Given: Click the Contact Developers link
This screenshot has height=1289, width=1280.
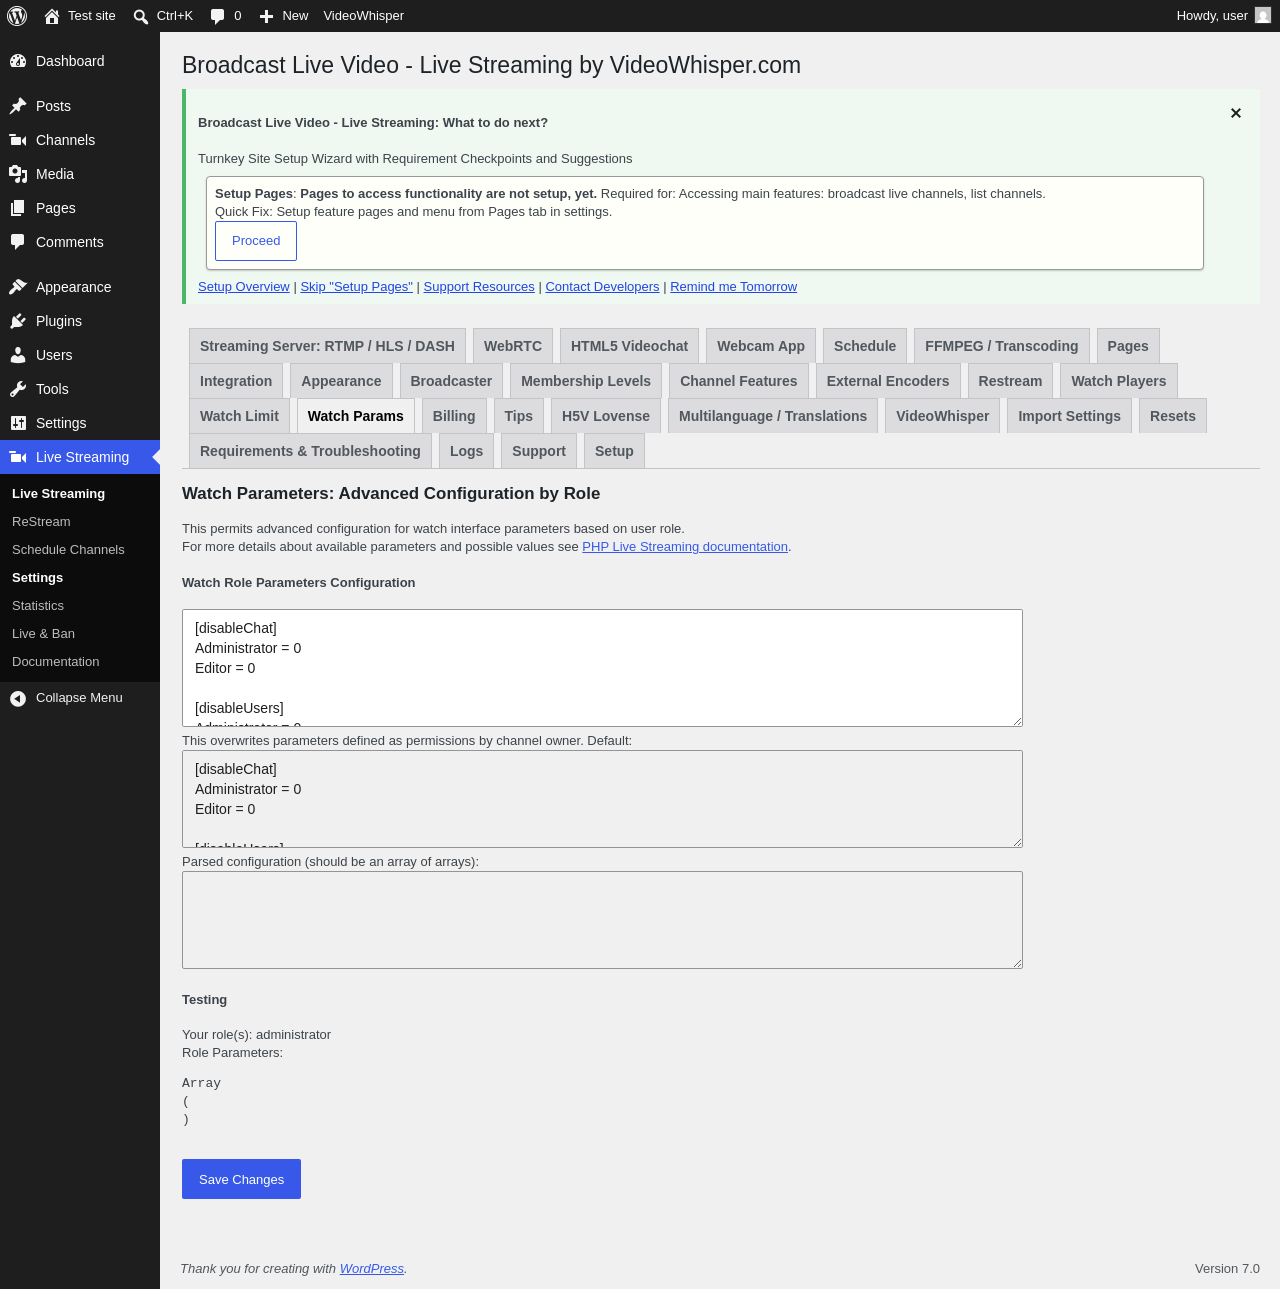Looking at the screenshot, I should point(602,287).
